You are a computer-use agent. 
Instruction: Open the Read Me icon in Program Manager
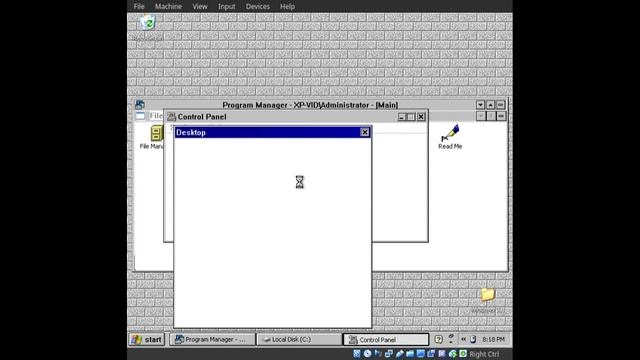pyautogui.click(x=450, y=133)
